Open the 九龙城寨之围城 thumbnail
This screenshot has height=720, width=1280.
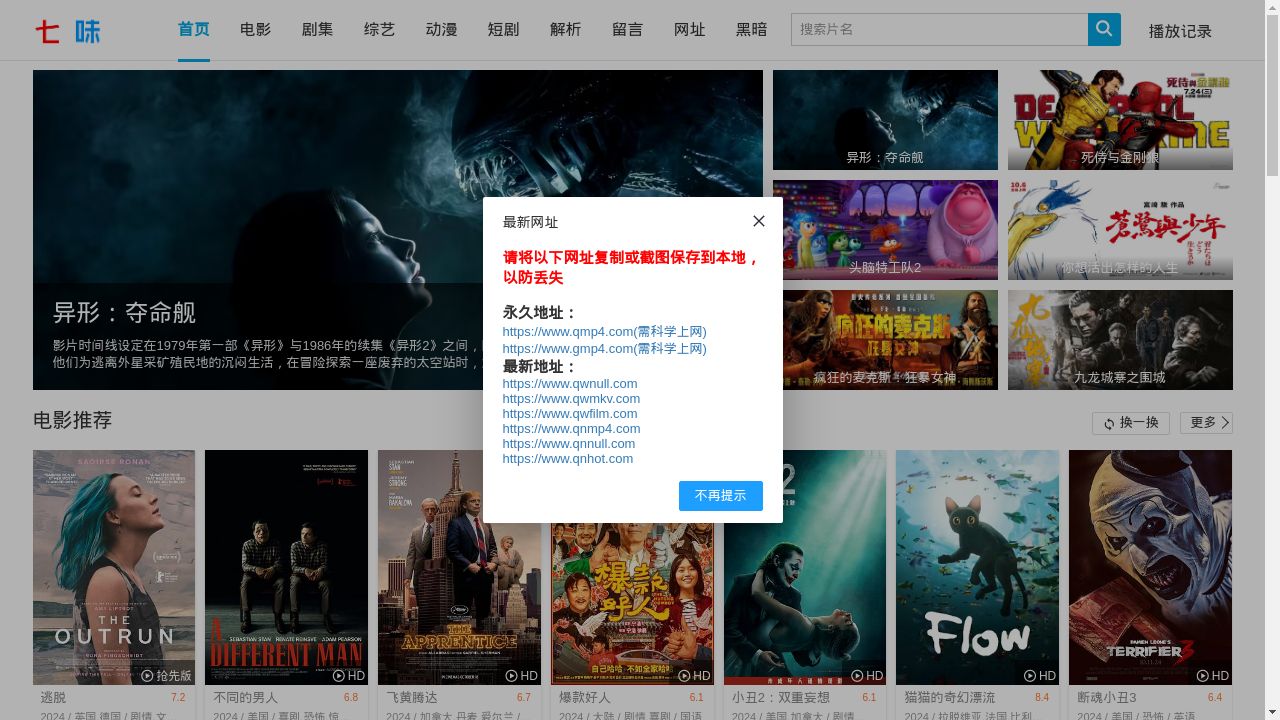click(x=1120, y=340)
